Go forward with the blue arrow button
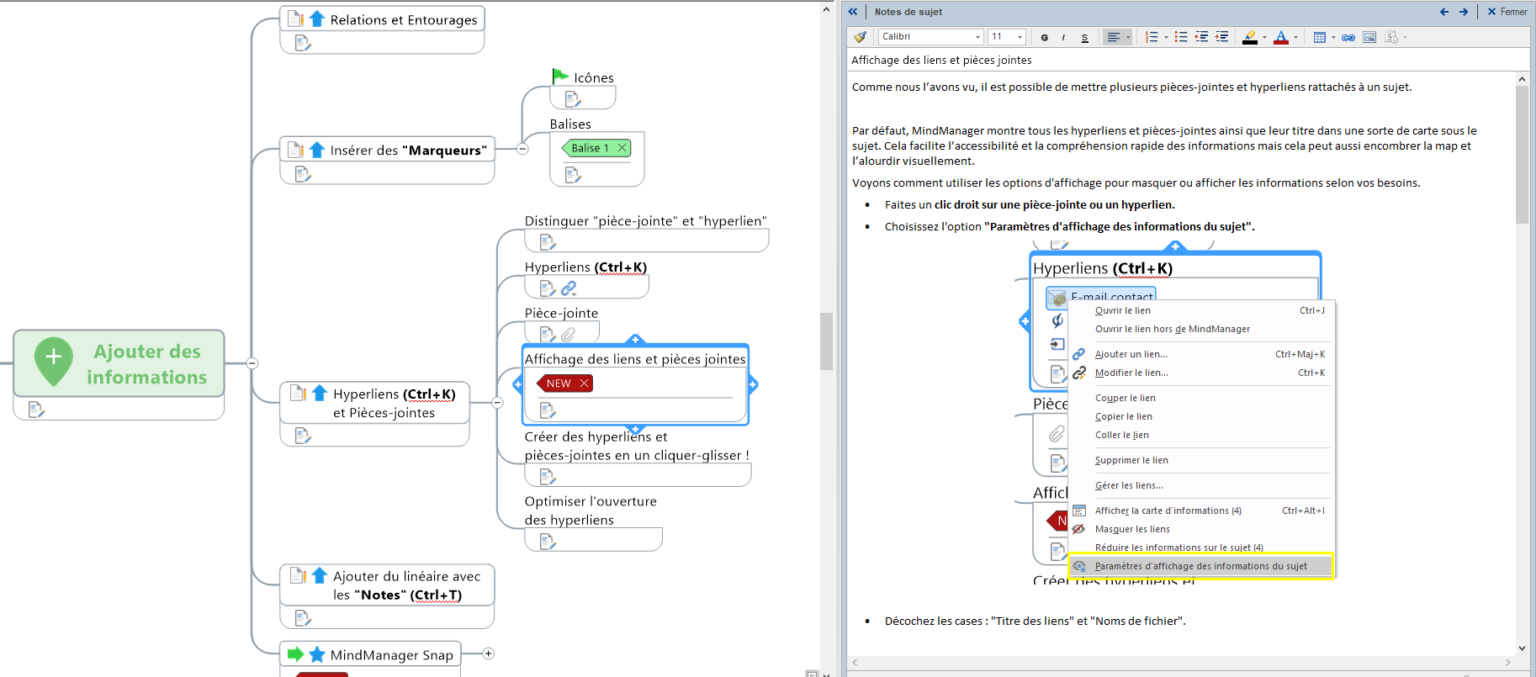The width and height of the screenshot is (1536, 677). [x=1463, y=11]
